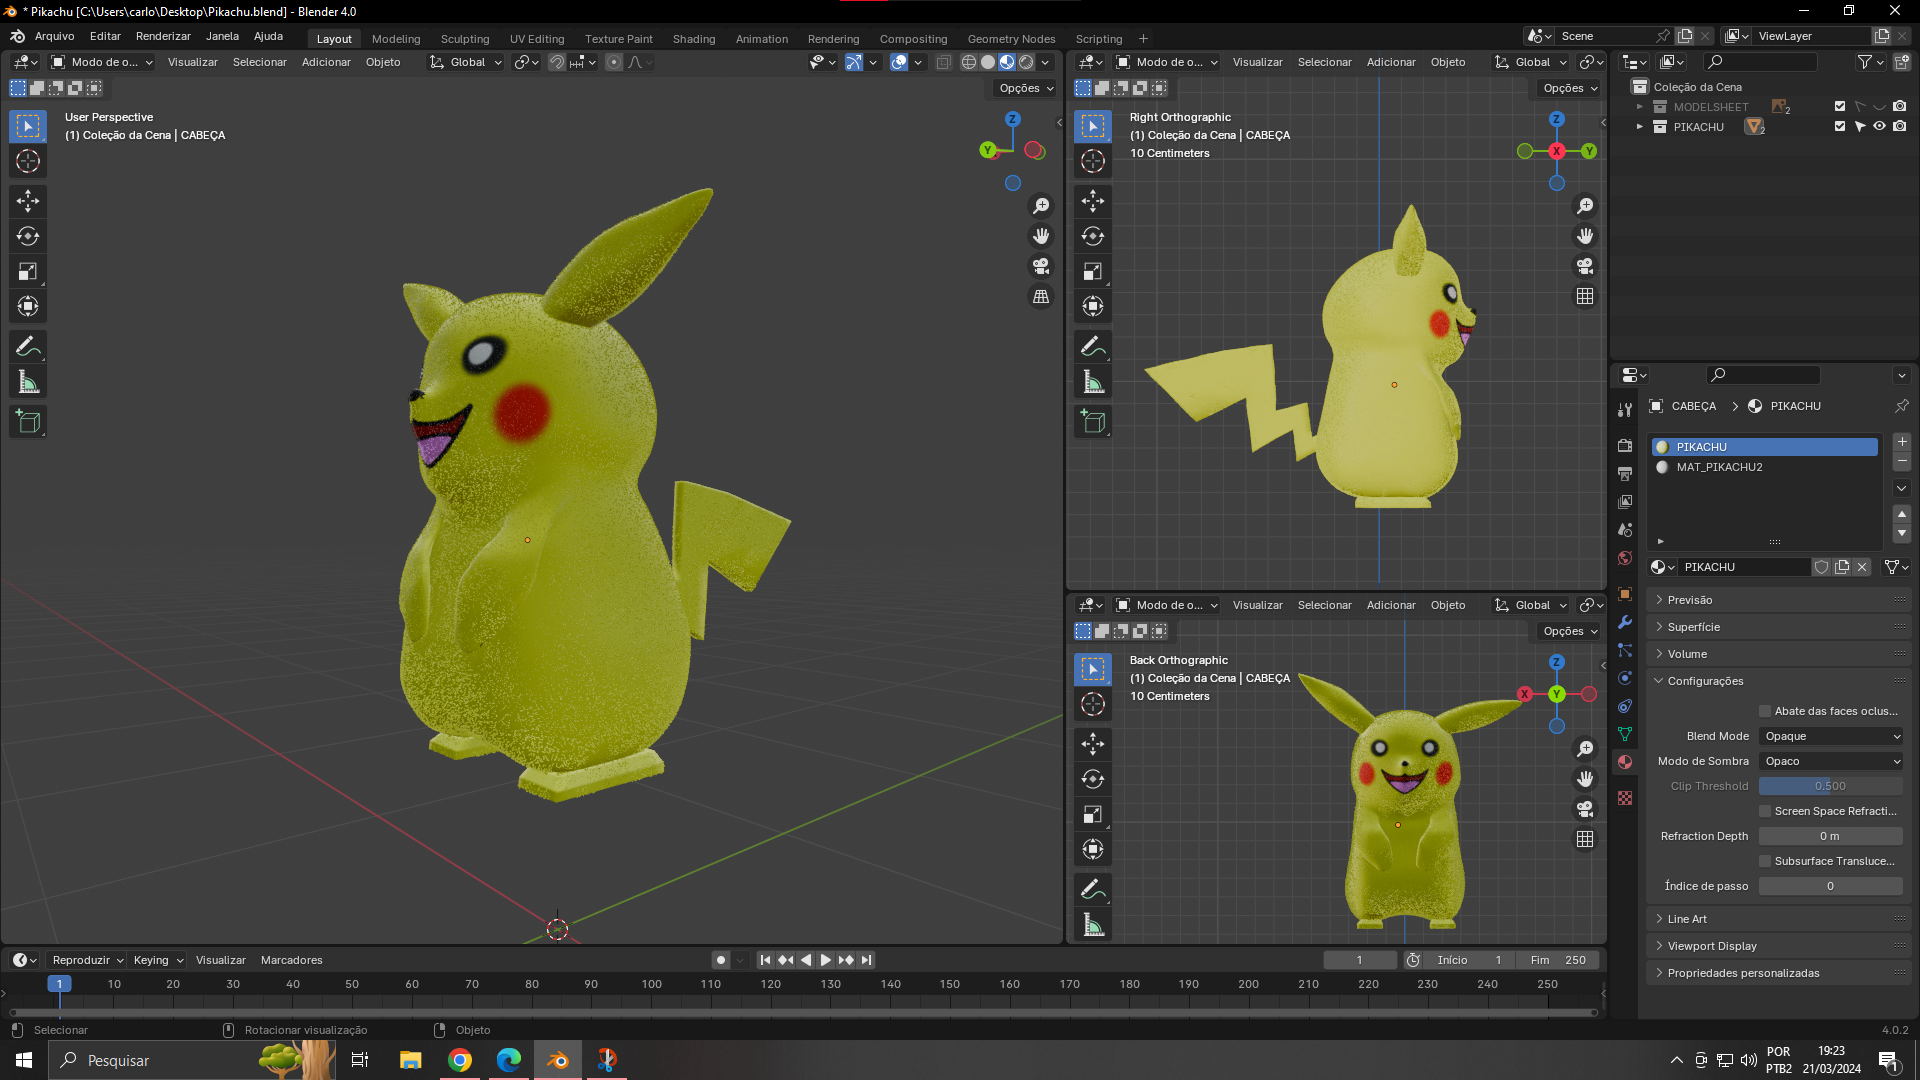Choose the 3D Cursor tool

point(28,161)
